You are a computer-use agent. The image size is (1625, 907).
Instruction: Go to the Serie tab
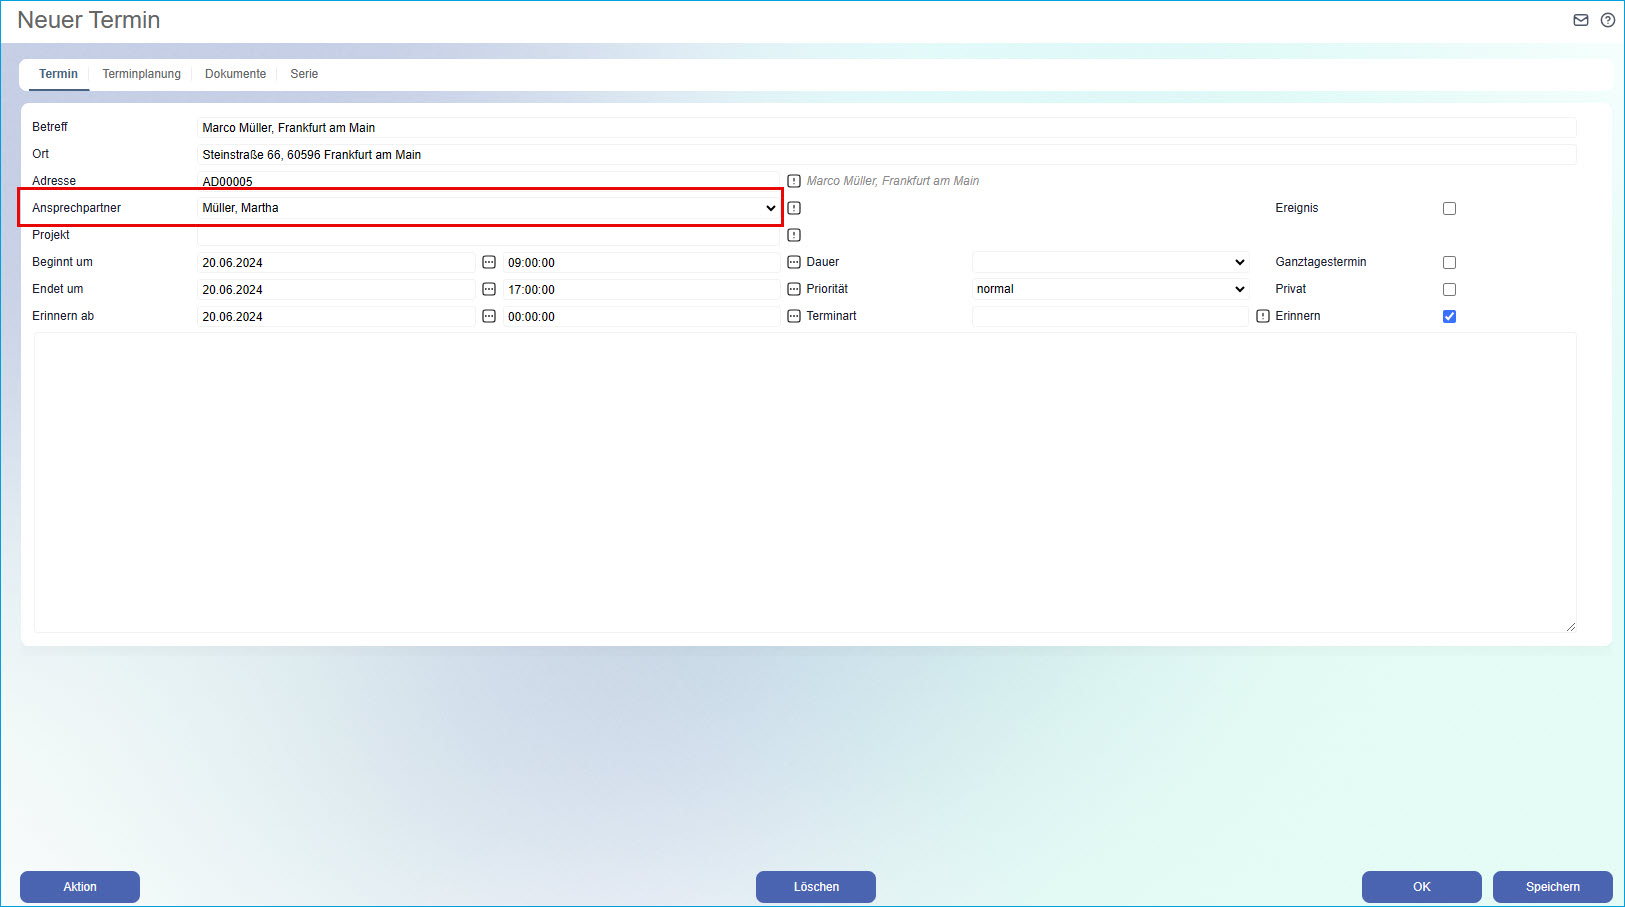click(304, 74)
